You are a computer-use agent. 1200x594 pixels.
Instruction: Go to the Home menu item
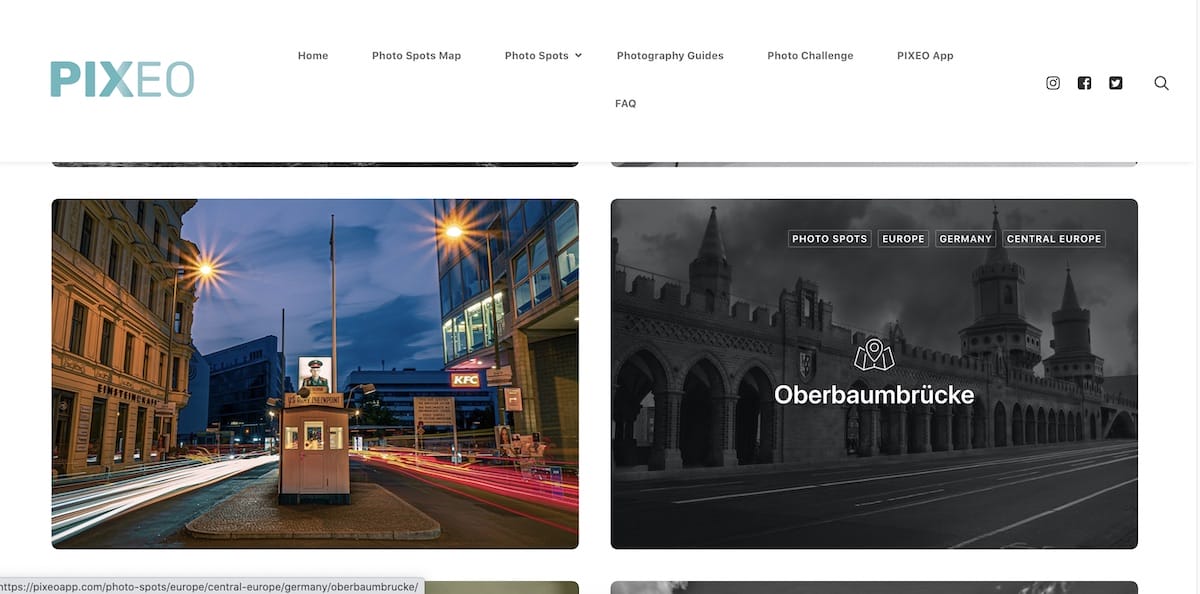pyautogui.click(x=313, y=56)
